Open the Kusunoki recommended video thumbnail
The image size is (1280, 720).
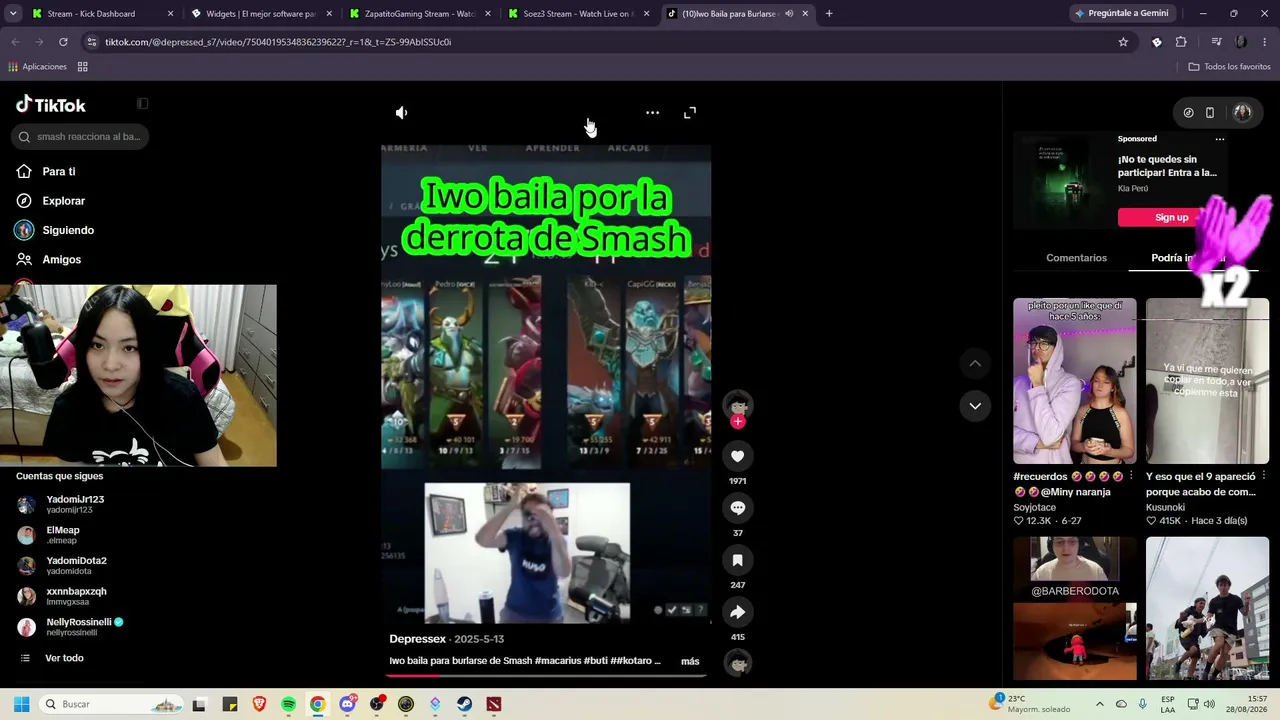coord(1208,381)
